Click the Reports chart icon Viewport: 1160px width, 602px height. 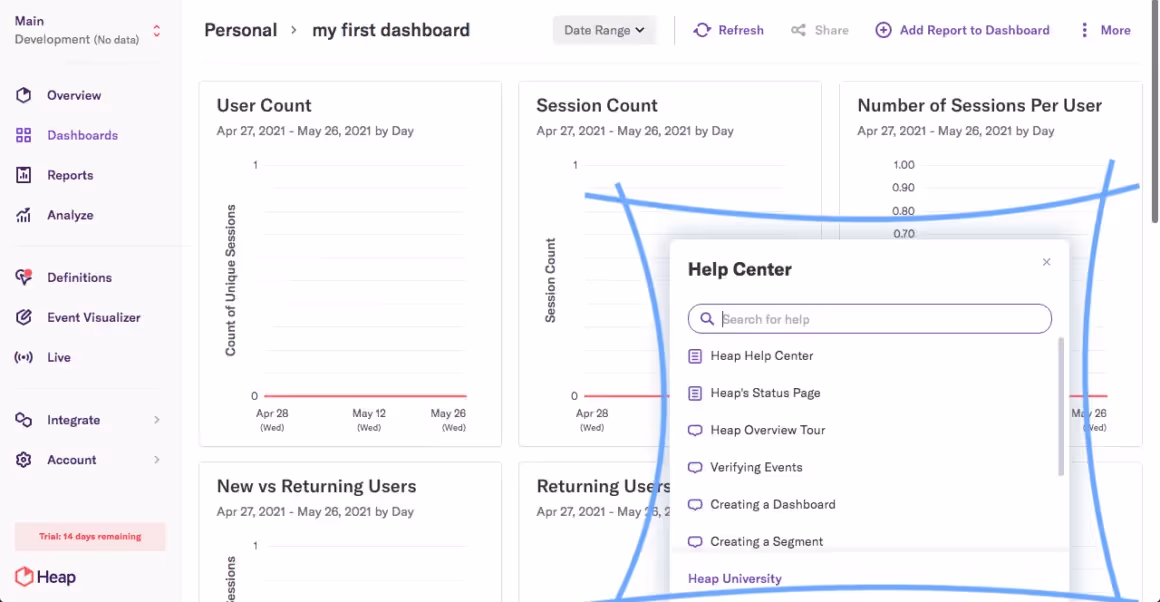coord(24,175)
